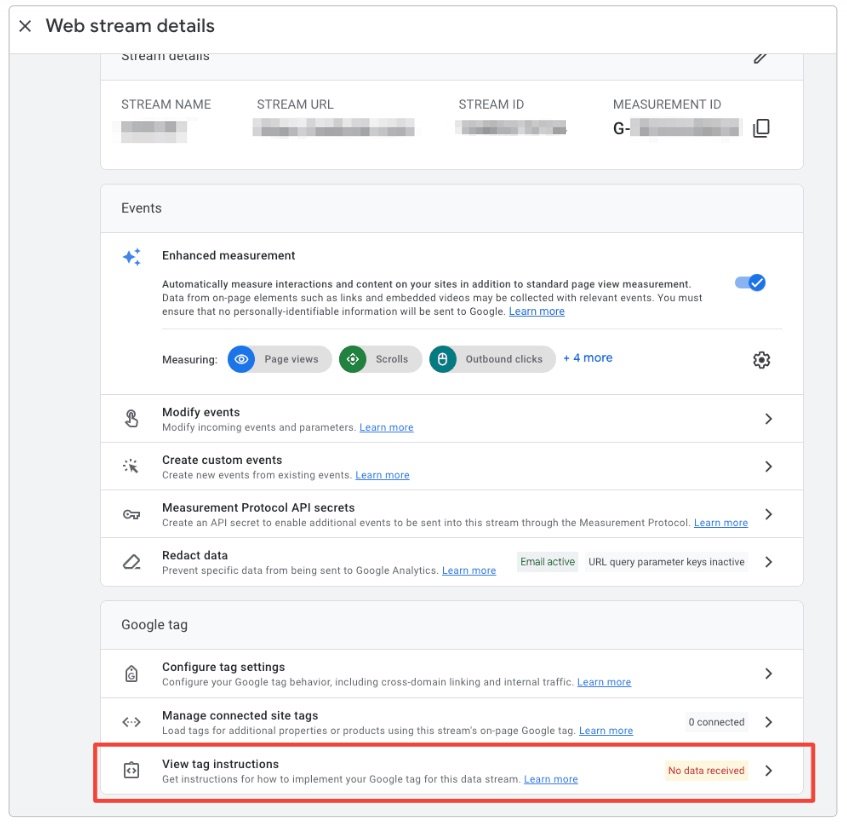
Task: Click the enhanced measurement sparkle icon
Action: 131,257
